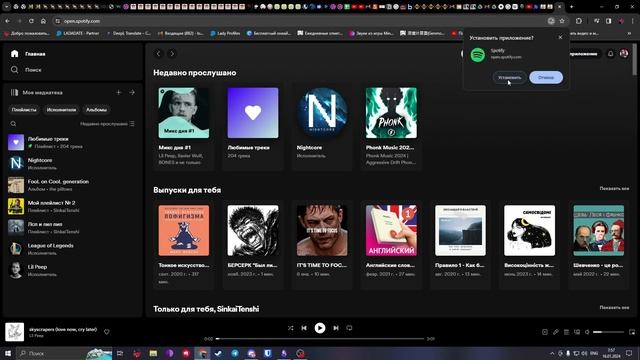
Task: Open the Nightcore artist card
Action: (x=322, y=126)
